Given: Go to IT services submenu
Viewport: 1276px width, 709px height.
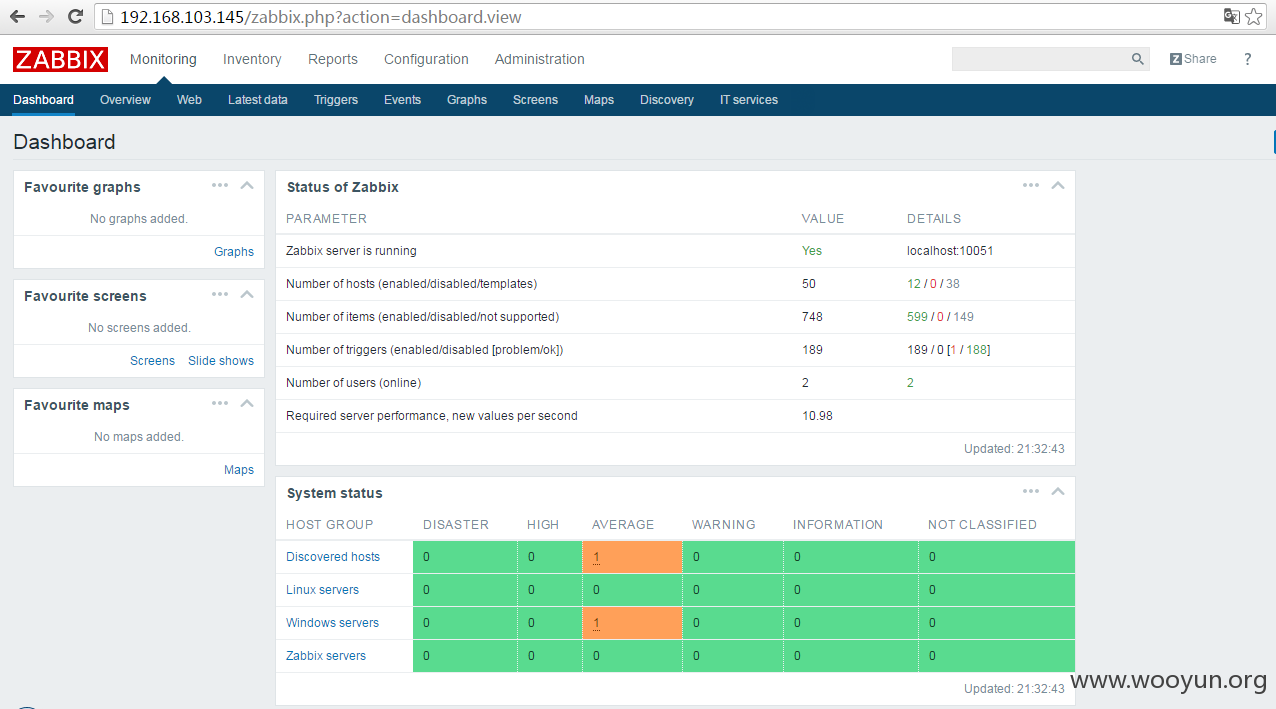Looking at the screenshot, I should pyautogui.click(x=749, y=100).
